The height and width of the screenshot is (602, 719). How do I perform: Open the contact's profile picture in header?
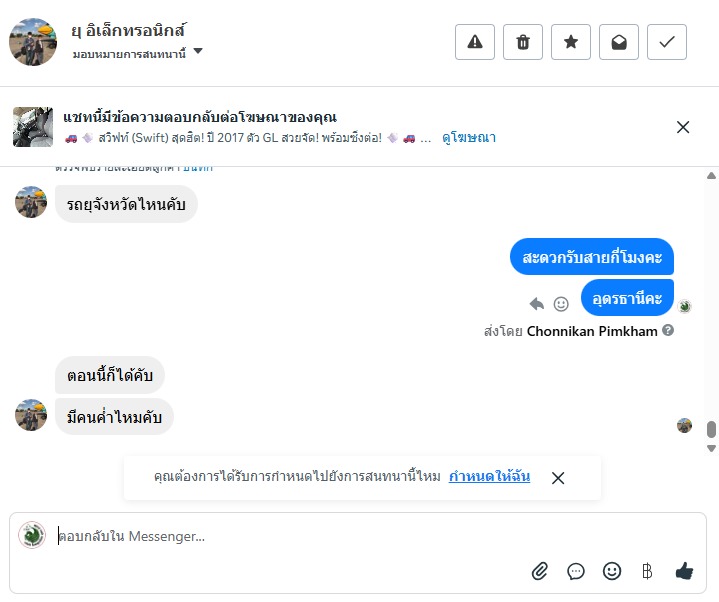(33, 41)
